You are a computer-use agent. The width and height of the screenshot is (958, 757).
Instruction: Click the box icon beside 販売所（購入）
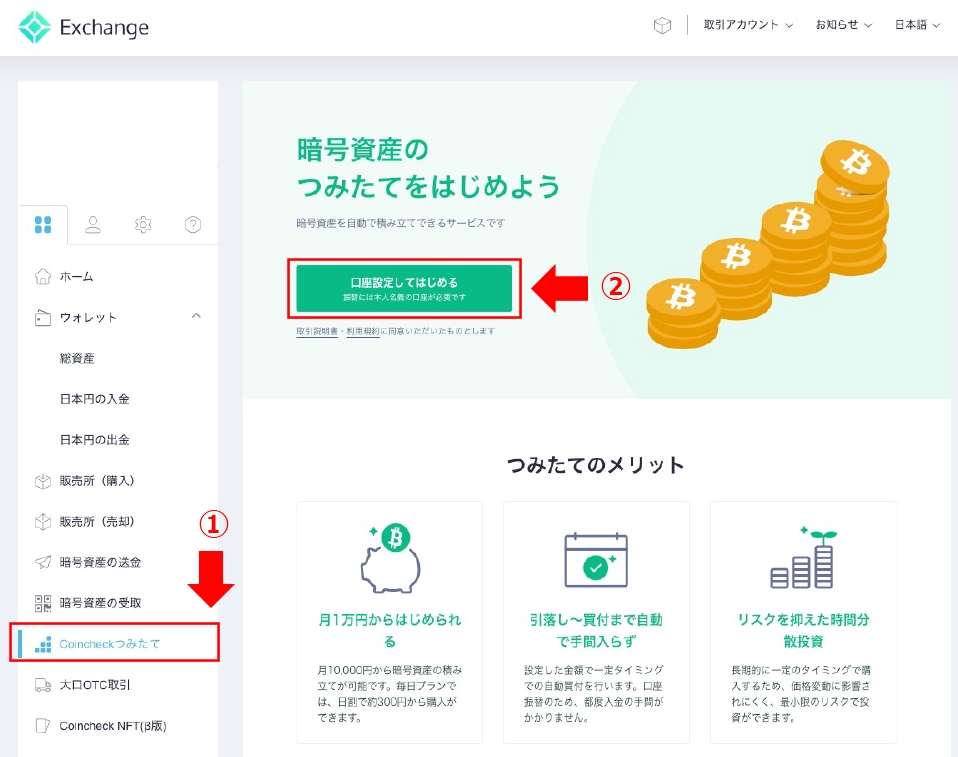point(43,481)
